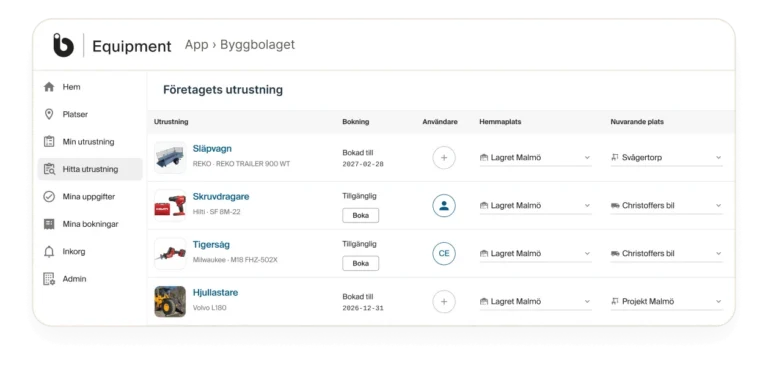768x373 pixels.
Task: Click the Hilti SF 8M-22 model text
Action: click(x=216, y=212)
